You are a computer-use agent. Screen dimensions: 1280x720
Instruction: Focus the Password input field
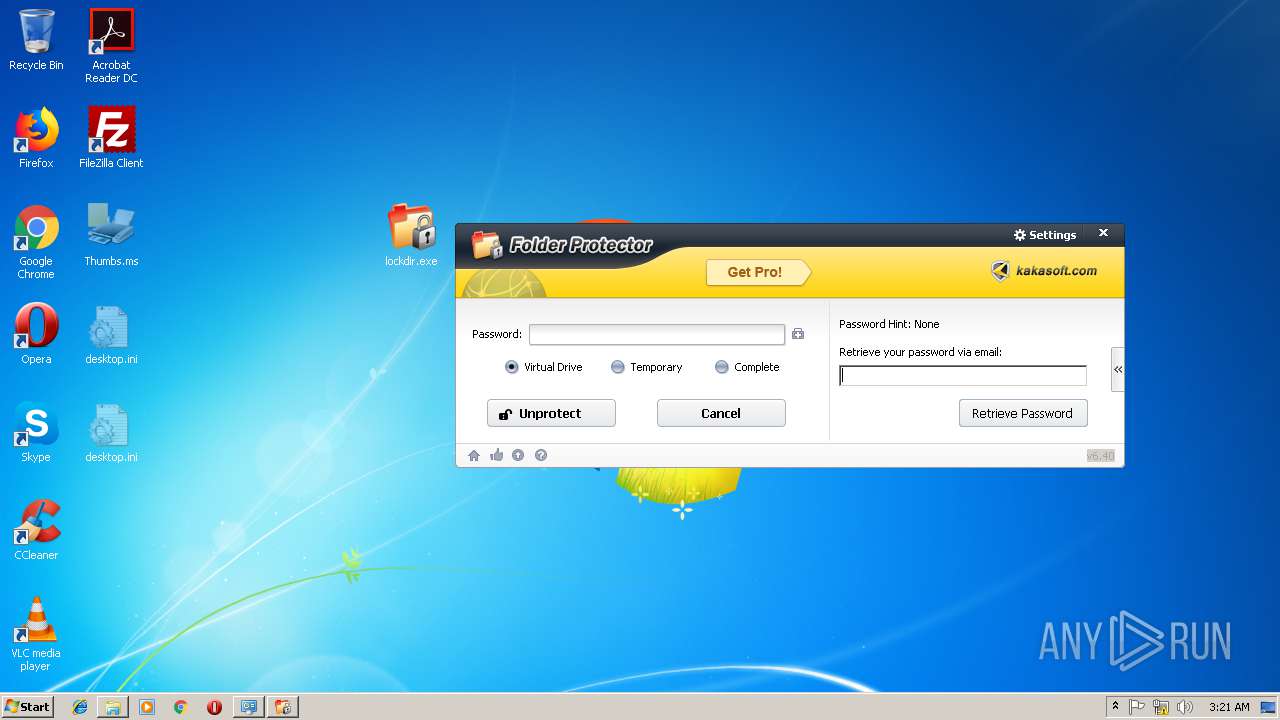click(x=657, y=334)
